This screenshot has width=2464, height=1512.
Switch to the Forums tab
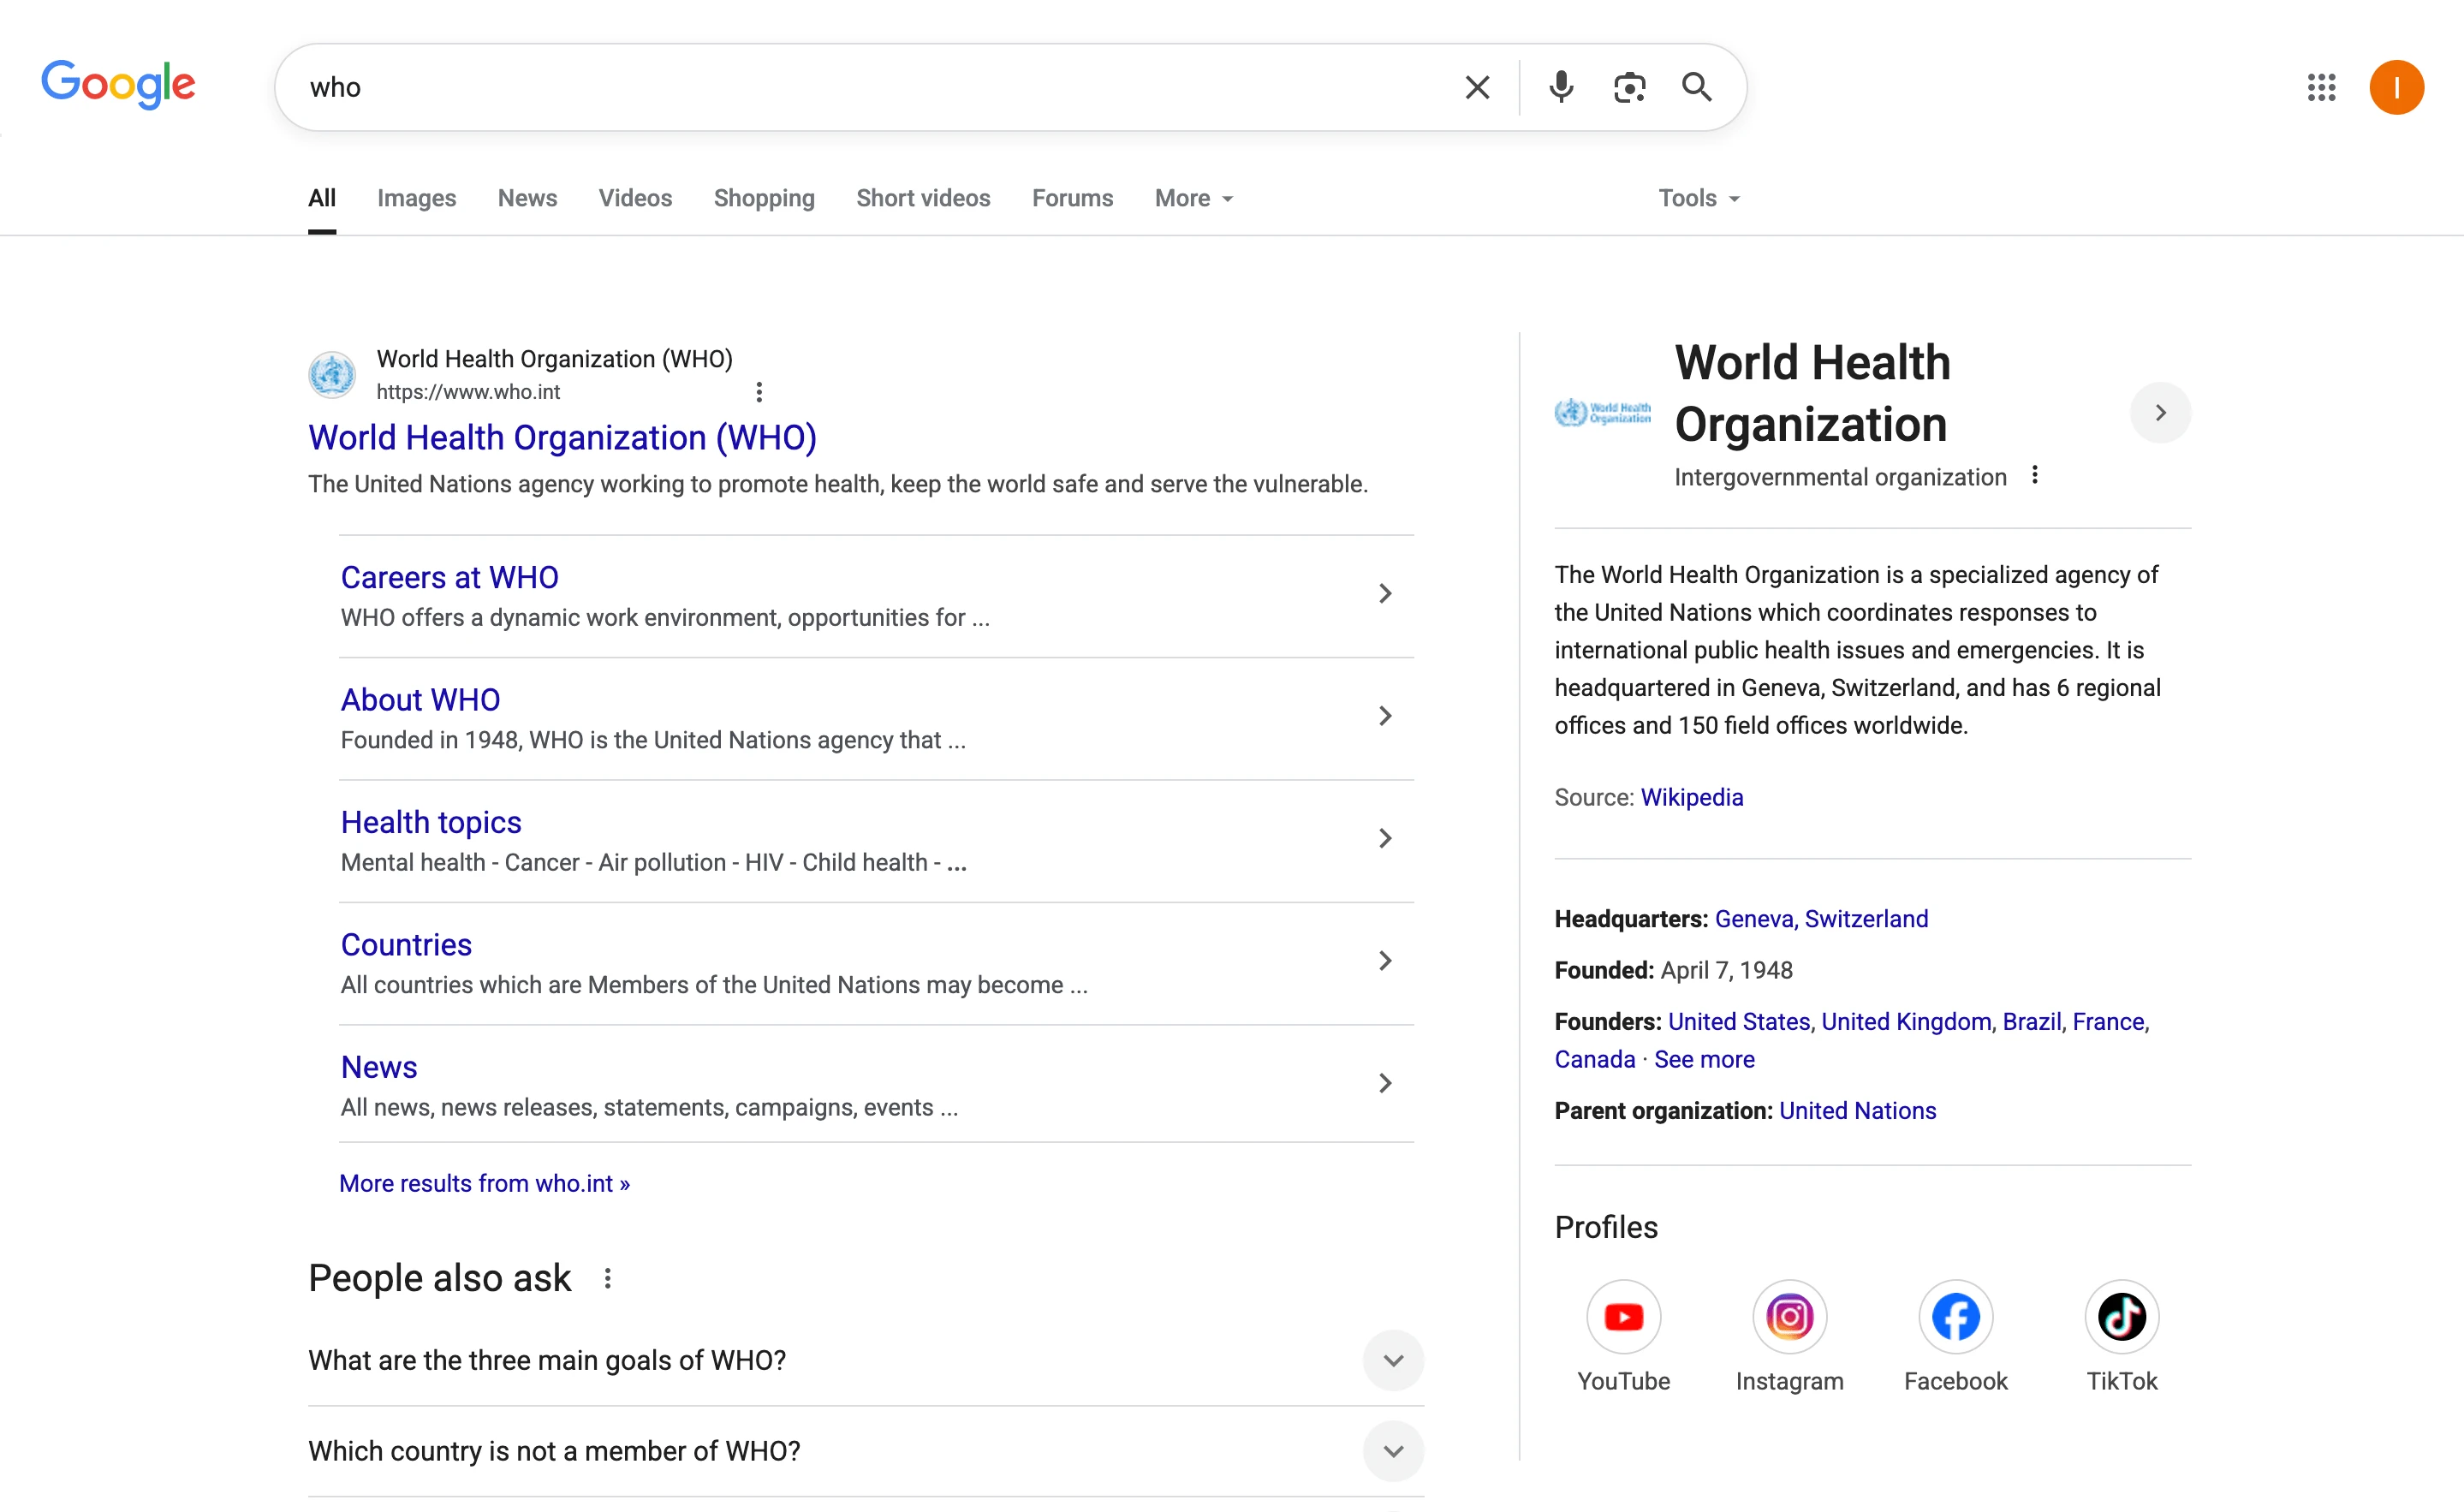(x=1072, y=198)
